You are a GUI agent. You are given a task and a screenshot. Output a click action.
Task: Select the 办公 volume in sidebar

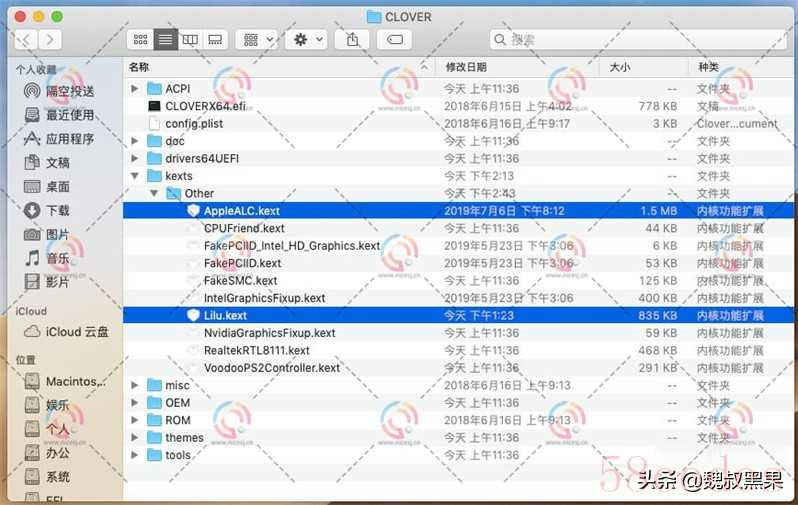coord(47,453)
